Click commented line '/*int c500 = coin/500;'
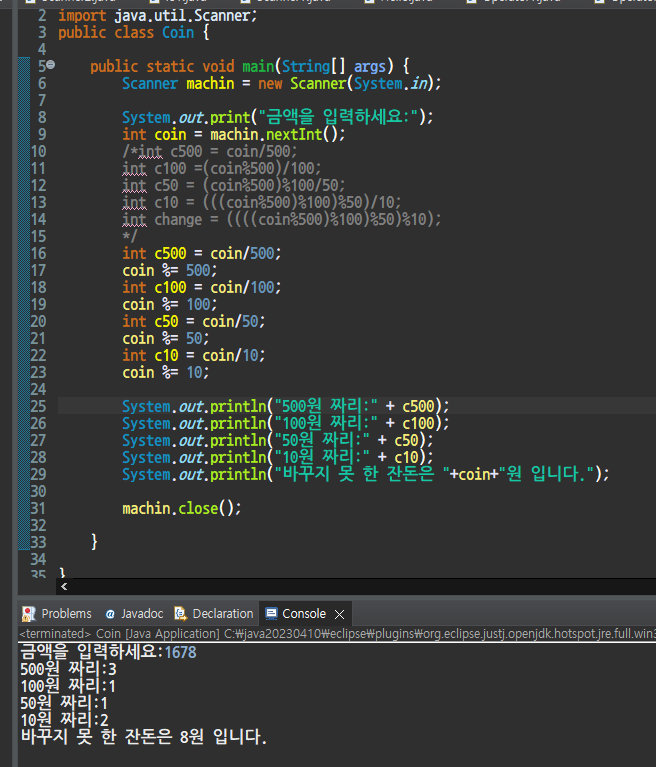656x767 pixels. (210, 151)
